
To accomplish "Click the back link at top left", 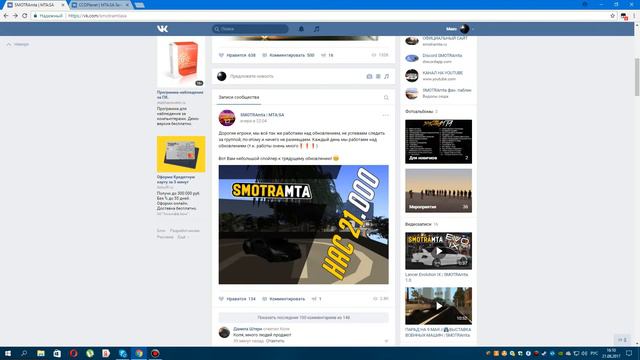I will click(18, 44).
